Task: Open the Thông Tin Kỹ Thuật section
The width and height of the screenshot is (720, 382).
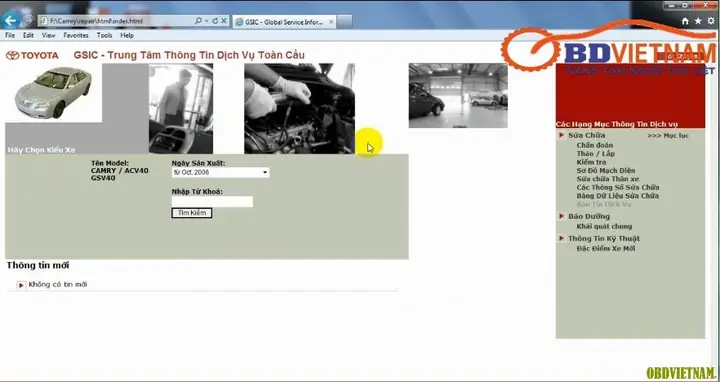Action: point(604,239)
